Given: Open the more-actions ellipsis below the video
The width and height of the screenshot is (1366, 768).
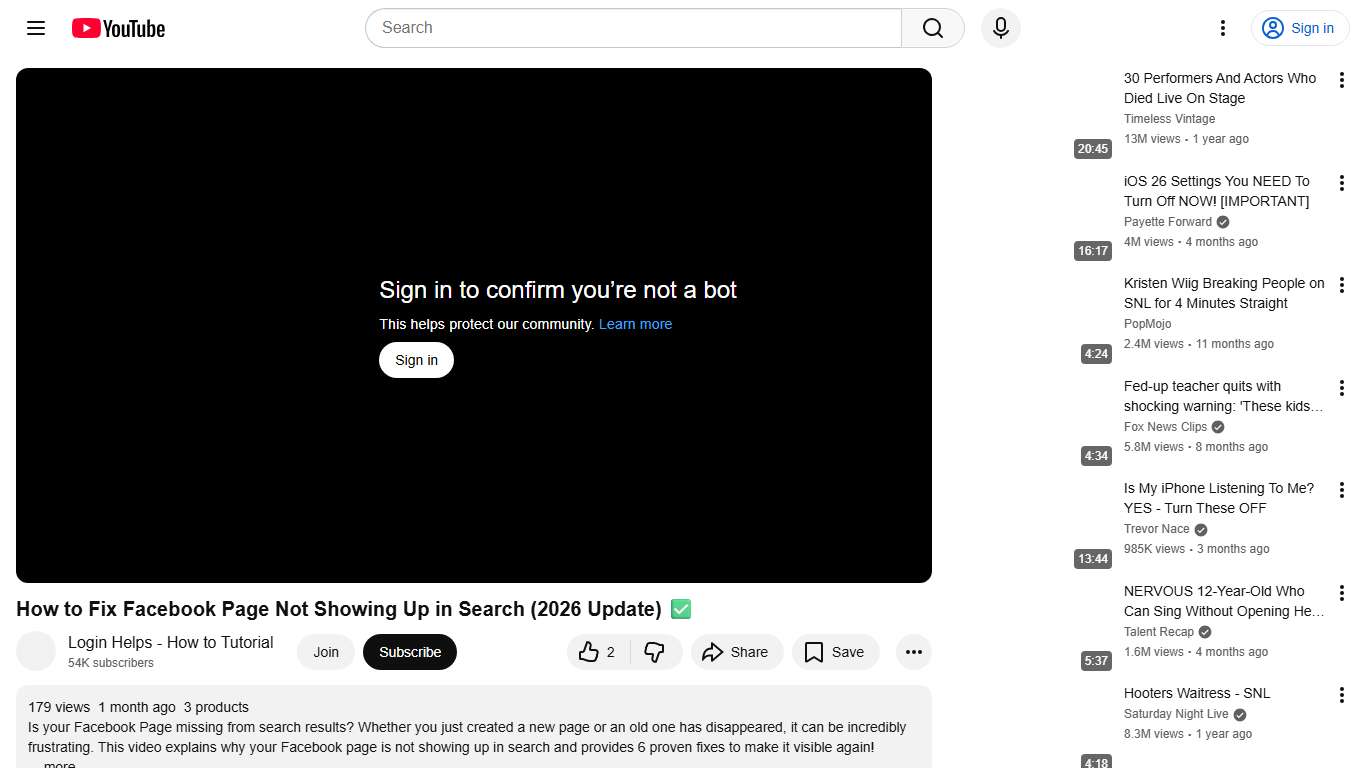Looking at the screenshot, I should tap(913, 651).
